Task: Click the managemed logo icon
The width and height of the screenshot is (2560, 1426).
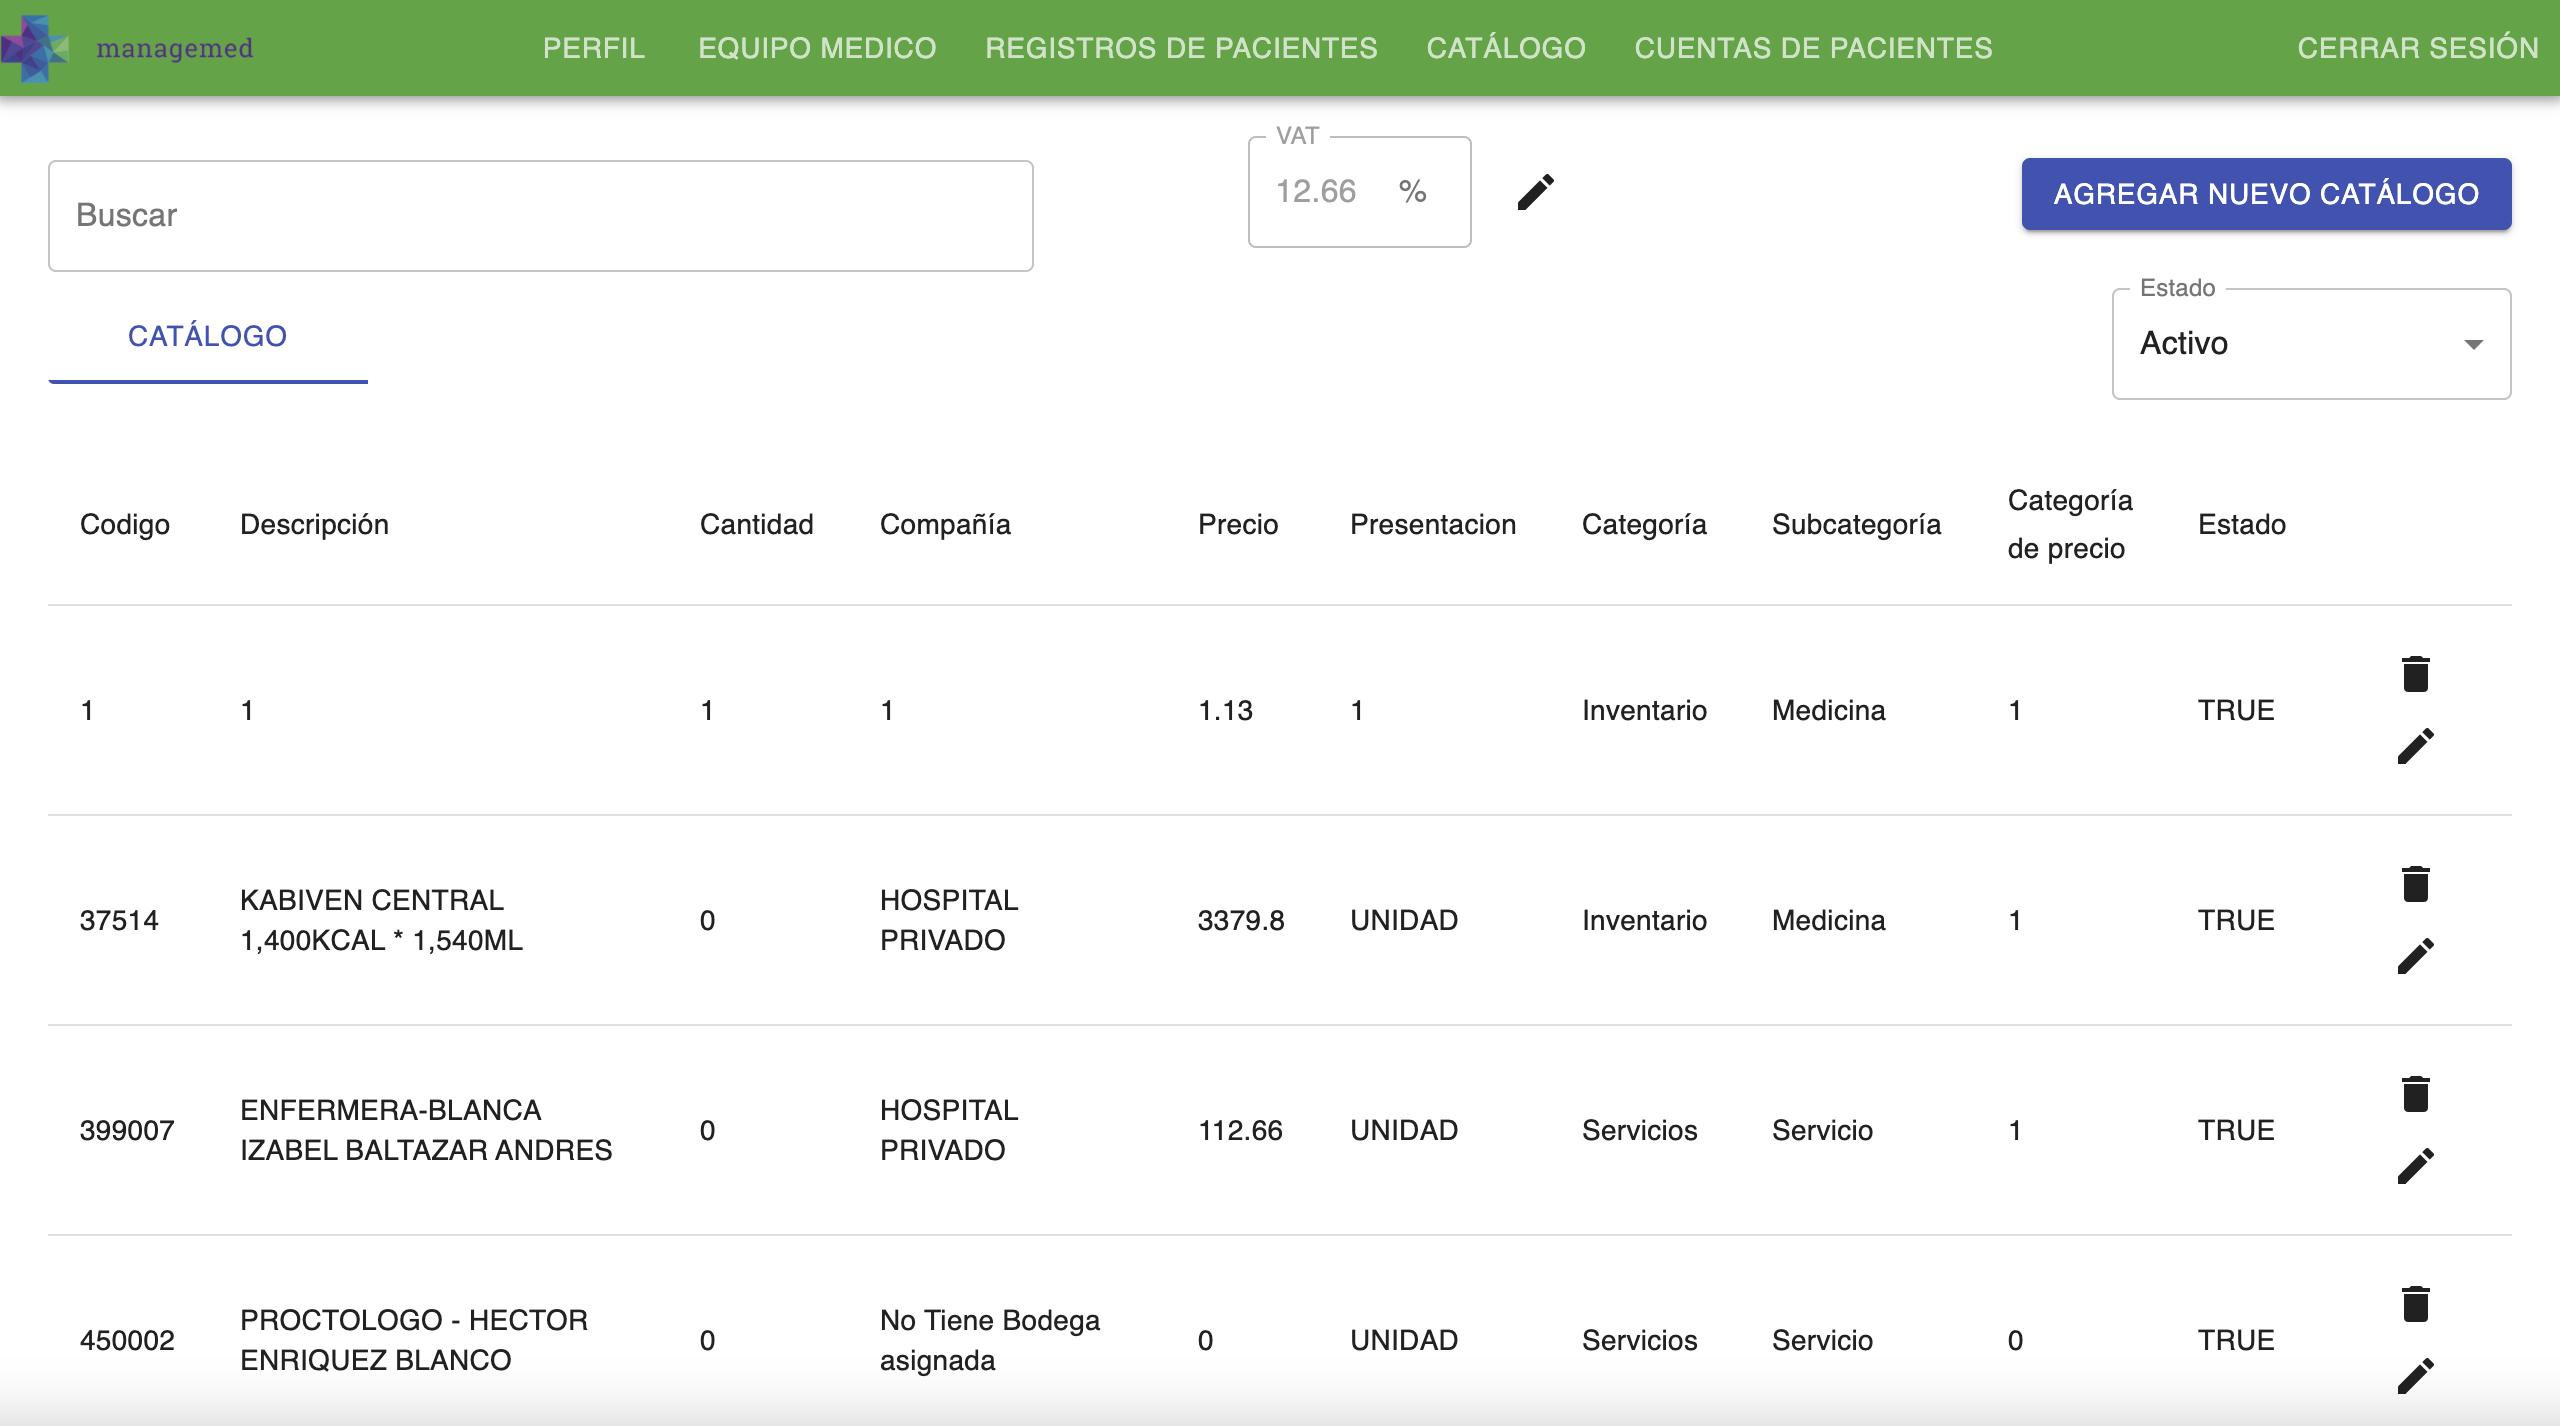Action: [36, 48]
